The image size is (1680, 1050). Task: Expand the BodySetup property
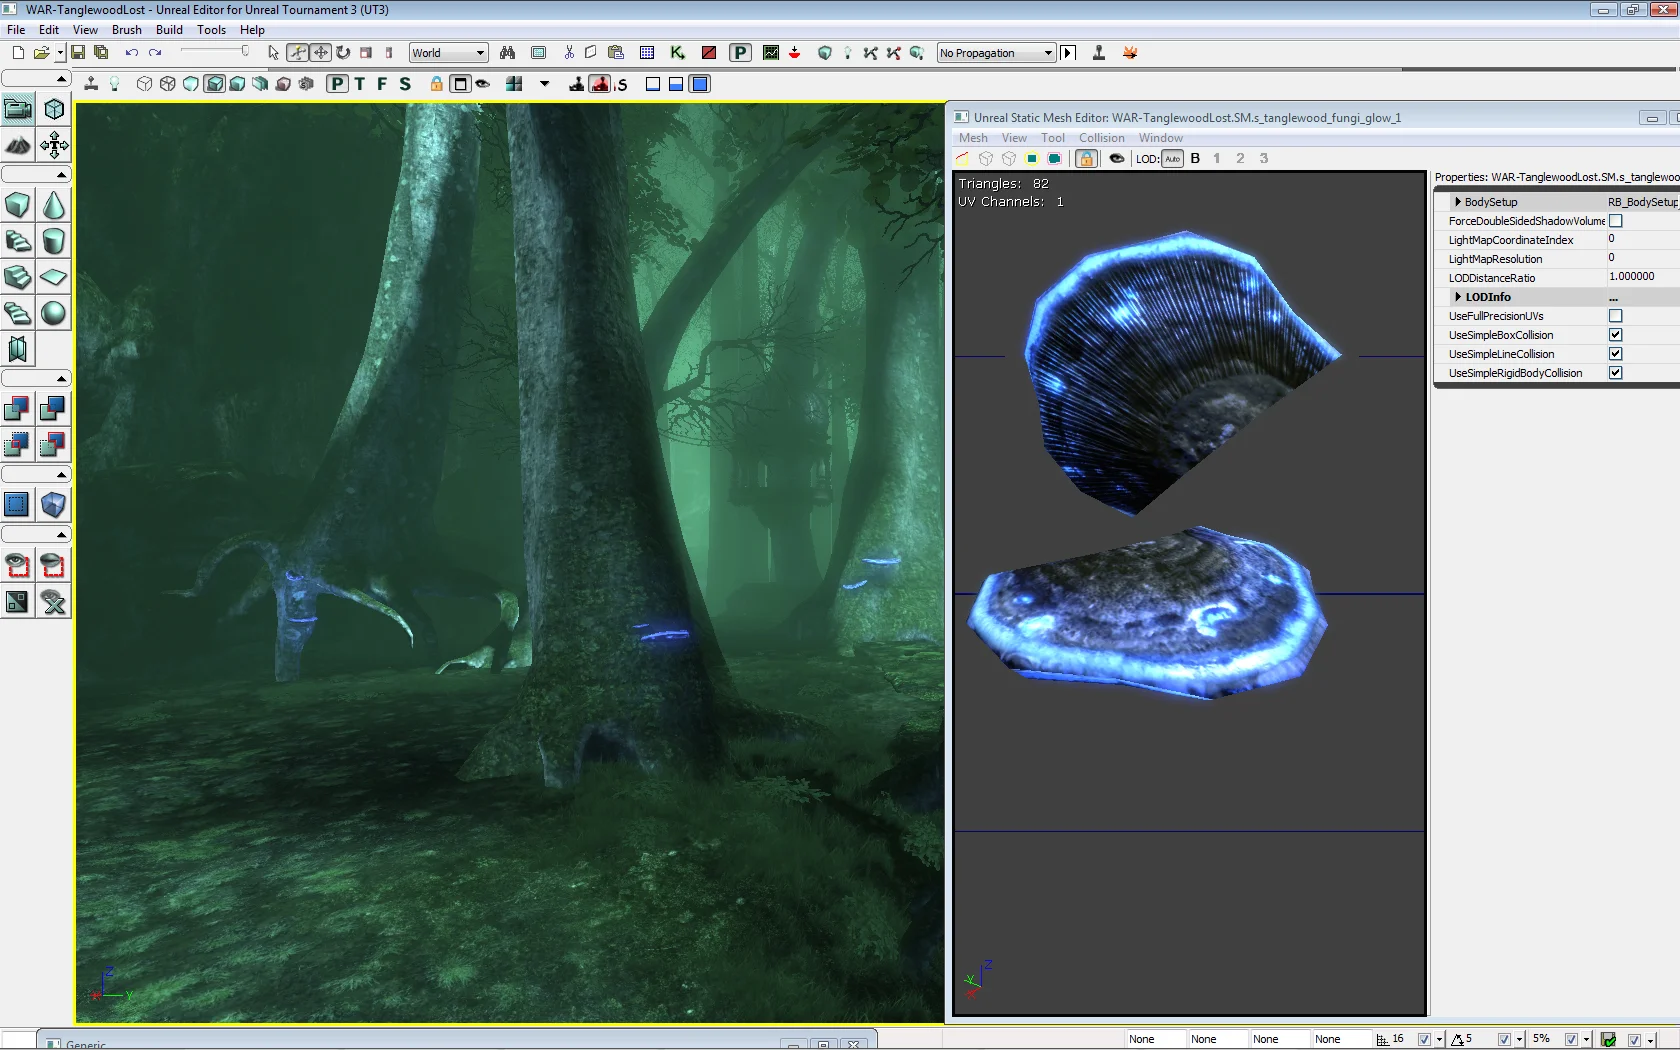[1458, 202]
